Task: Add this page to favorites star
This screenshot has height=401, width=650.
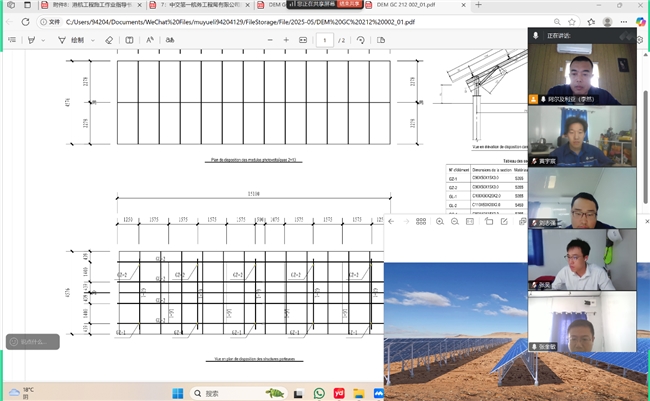Action: pyautogui.click(x=572, y=22)
